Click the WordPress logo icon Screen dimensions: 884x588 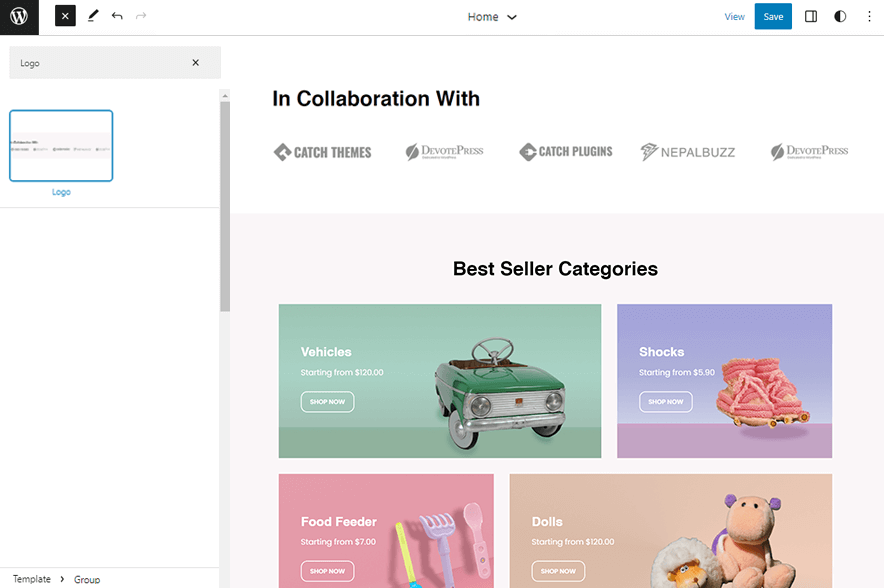click(19, 17)
